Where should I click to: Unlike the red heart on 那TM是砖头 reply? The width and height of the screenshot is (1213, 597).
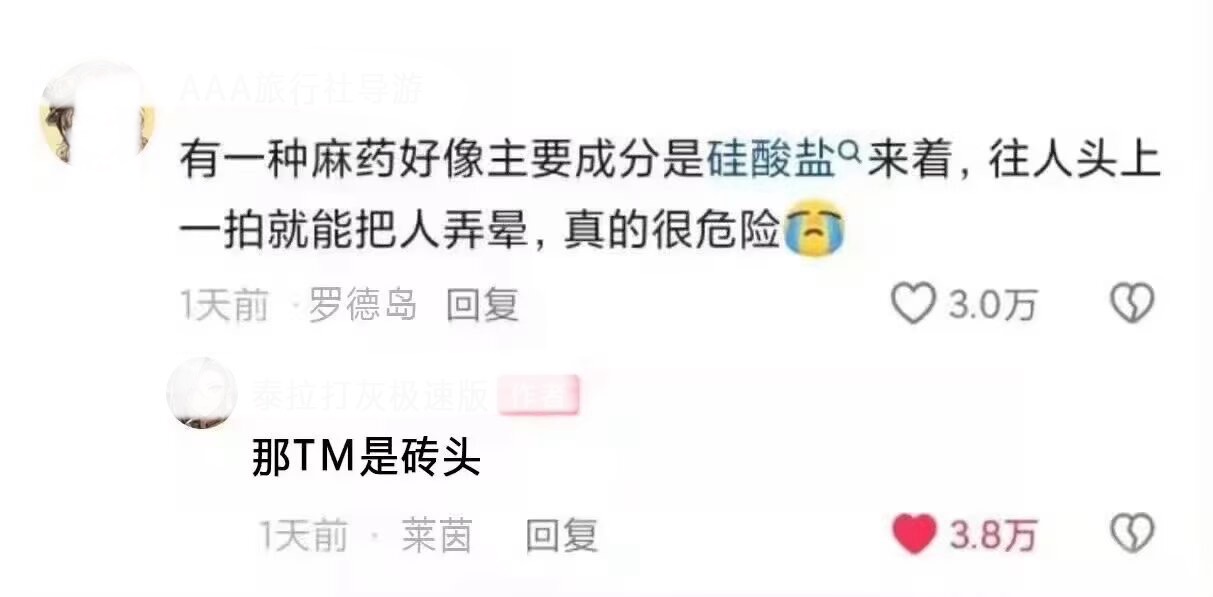pyautogui.click(x=913, y=535)
